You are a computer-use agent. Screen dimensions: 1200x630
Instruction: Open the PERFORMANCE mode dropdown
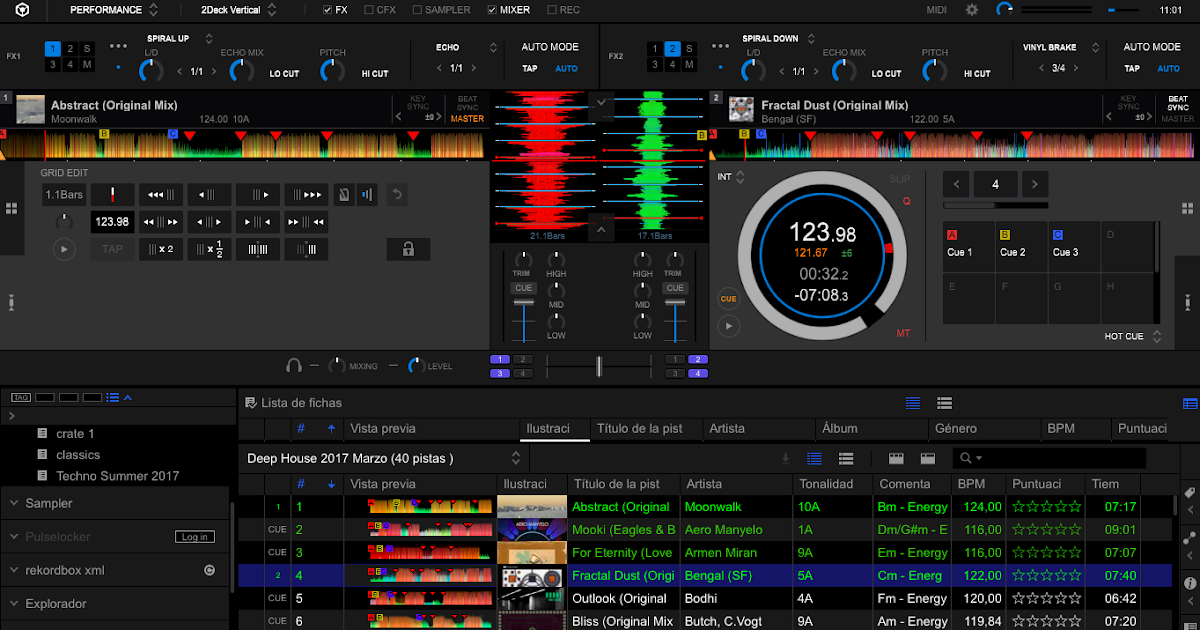click(113, 10)
